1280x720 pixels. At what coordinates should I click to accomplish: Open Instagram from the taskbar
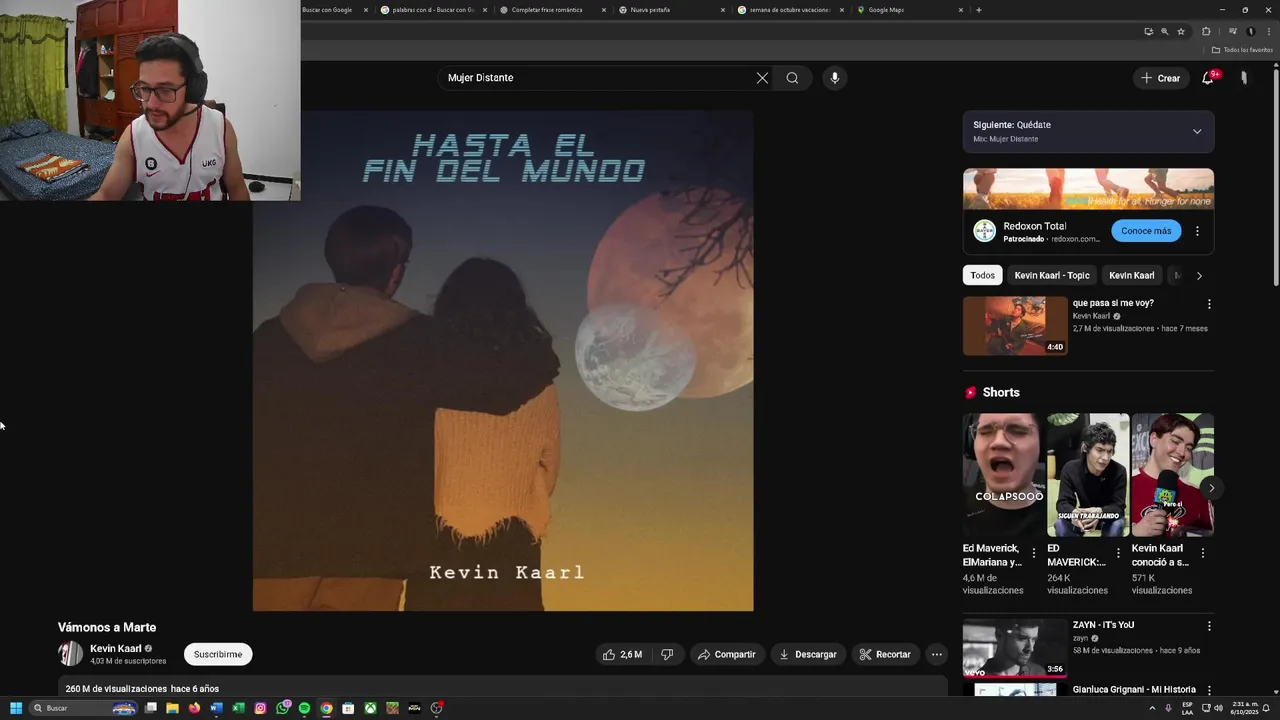[260, 708]
